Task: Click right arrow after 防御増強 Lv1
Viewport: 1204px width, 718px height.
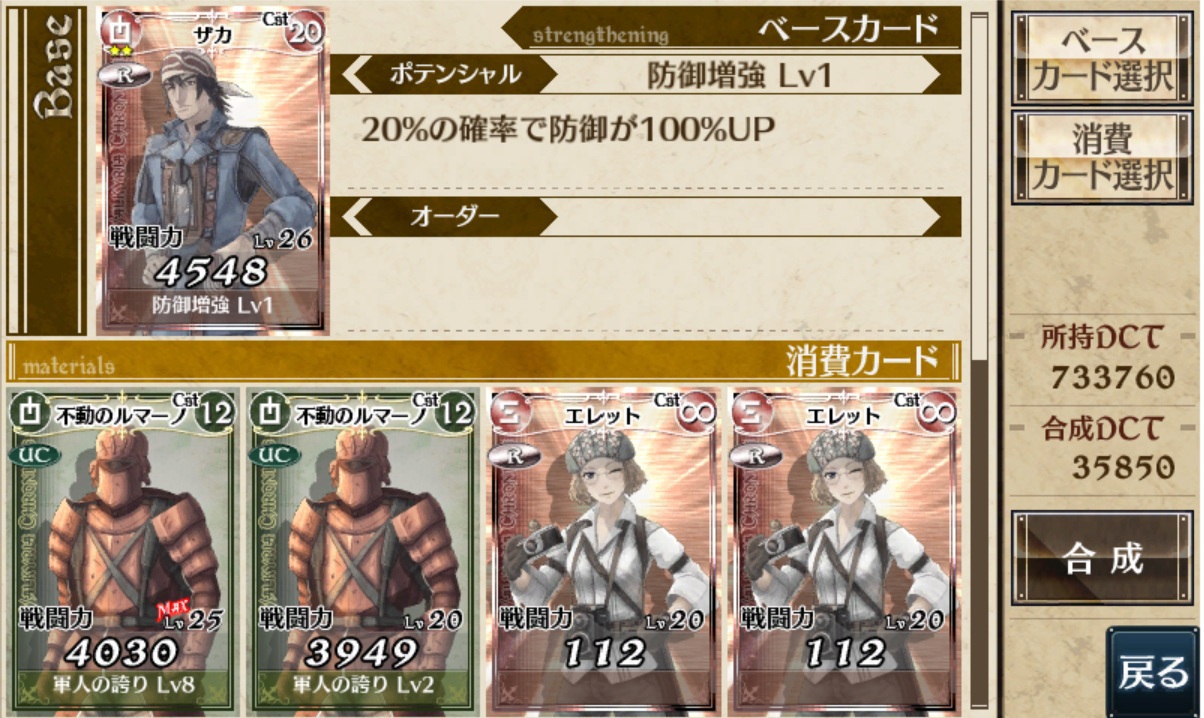Action: pos(932,75)
